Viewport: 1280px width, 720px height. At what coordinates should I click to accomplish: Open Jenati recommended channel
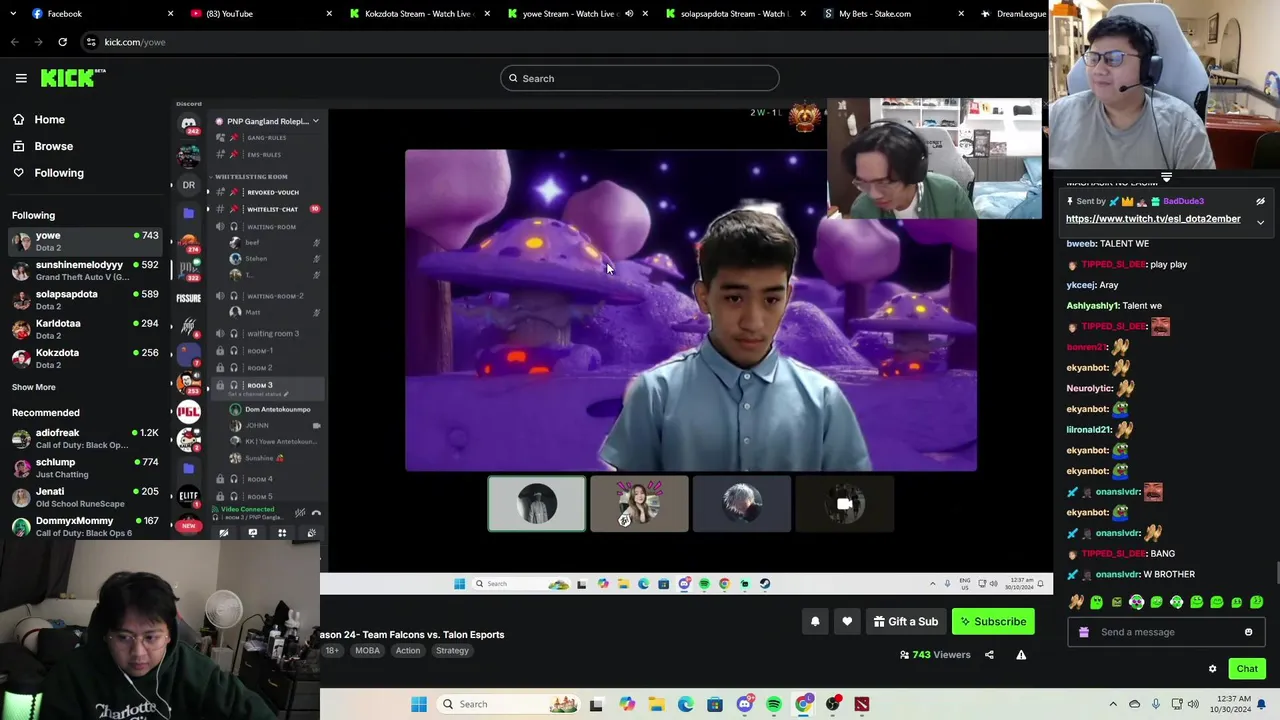pos(85,497)
